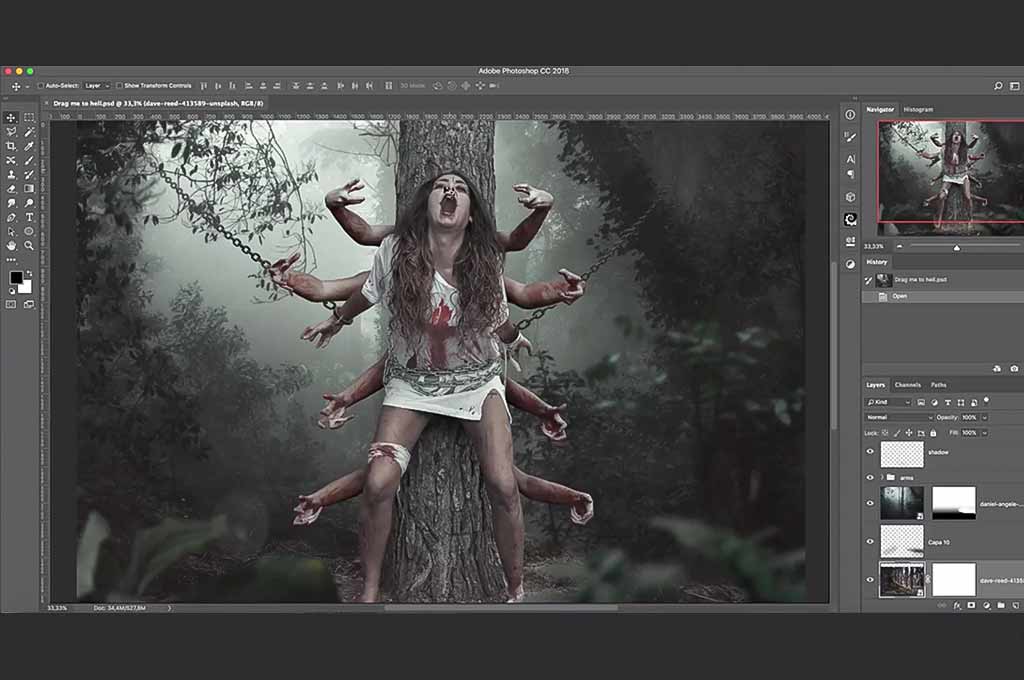
Task: Hide the arms group eye icon
Action: click(x=870, y=478)
